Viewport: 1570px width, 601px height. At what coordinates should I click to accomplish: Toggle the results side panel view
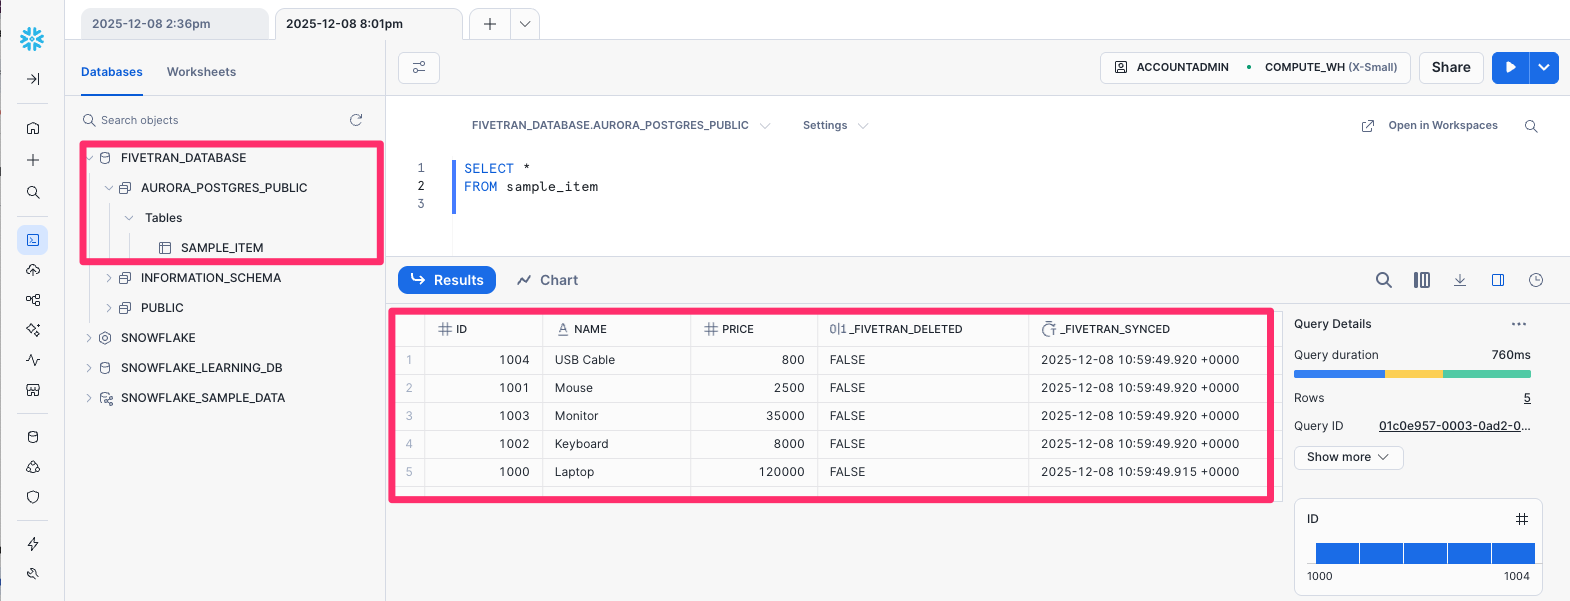[1498, 280]
